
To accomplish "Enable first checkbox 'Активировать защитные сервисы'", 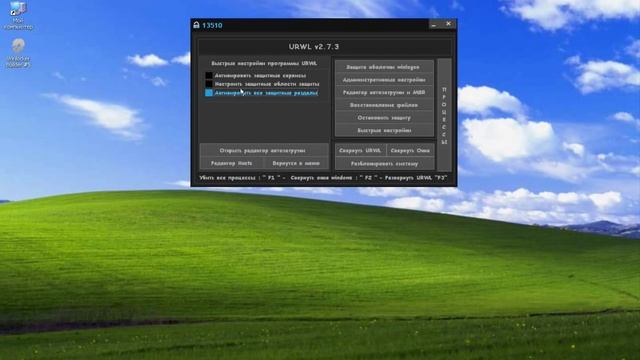I will tap(209, 76).
